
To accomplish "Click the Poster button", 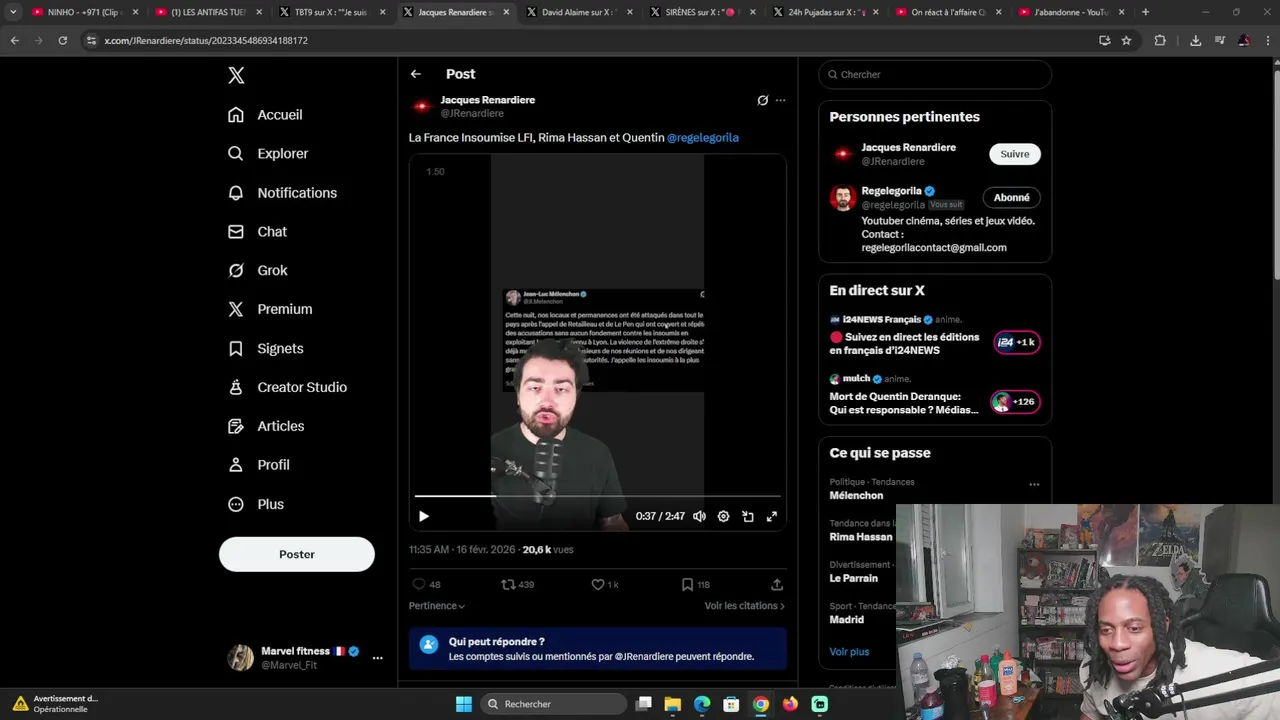I will [x=297, y=554].
